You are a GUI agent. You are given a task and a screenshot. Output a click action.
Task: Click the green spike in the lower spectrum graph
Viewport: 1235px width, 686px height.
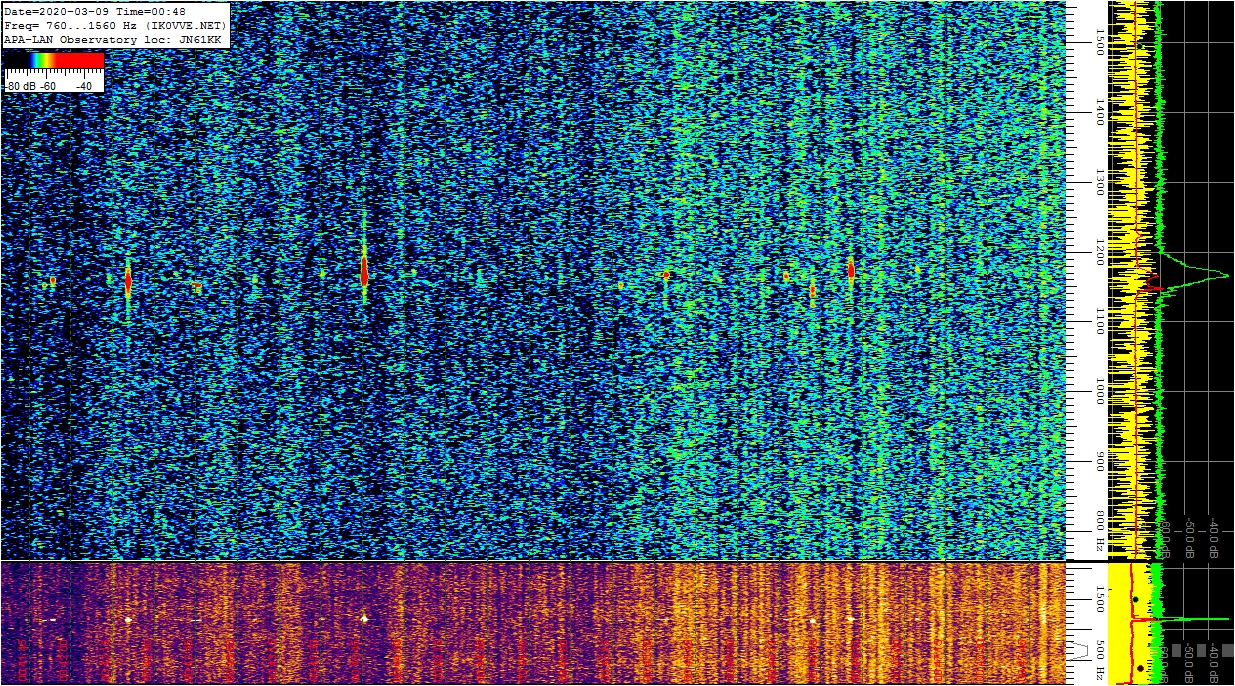1195,619
